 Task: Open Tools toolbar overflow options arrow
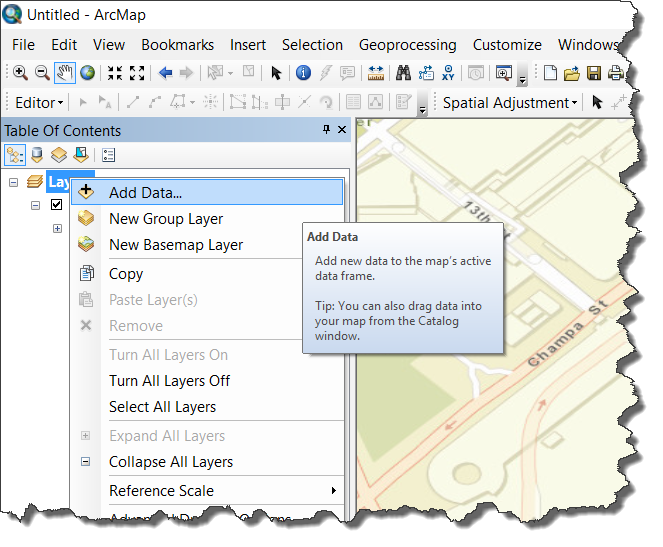click(x=522, y=74)
